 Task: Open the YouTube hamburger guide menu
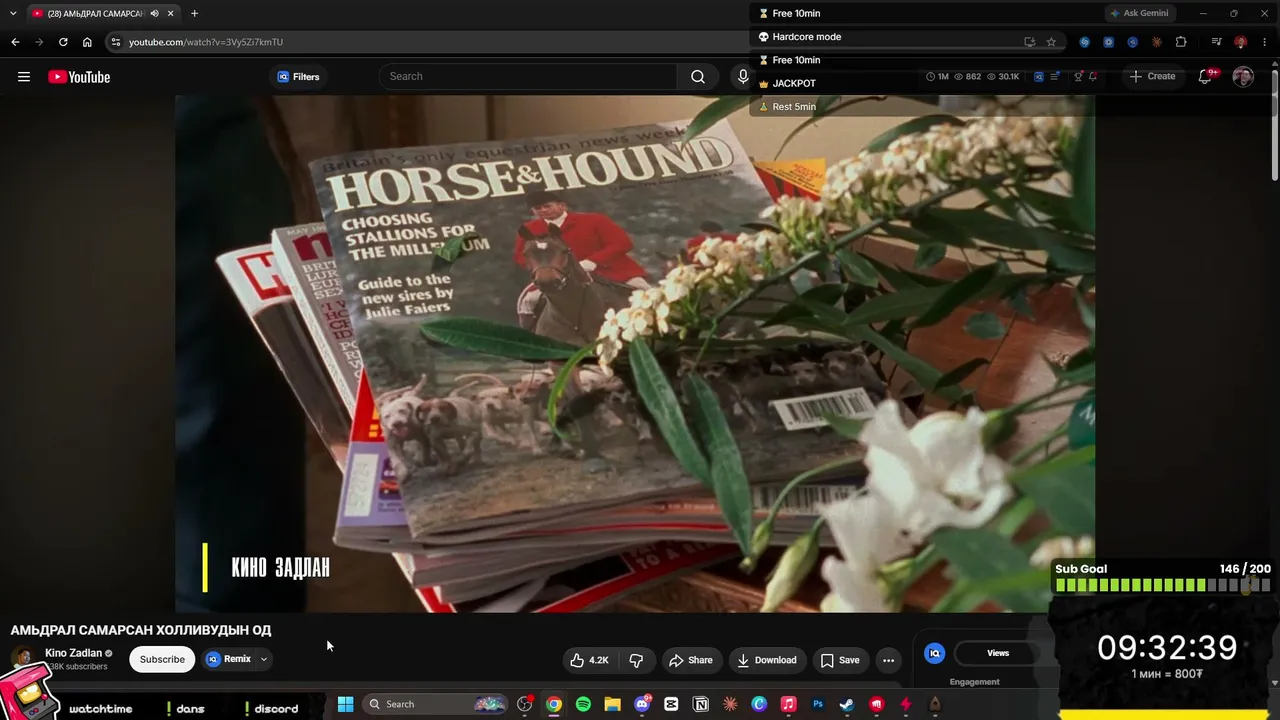coord(24,77)
